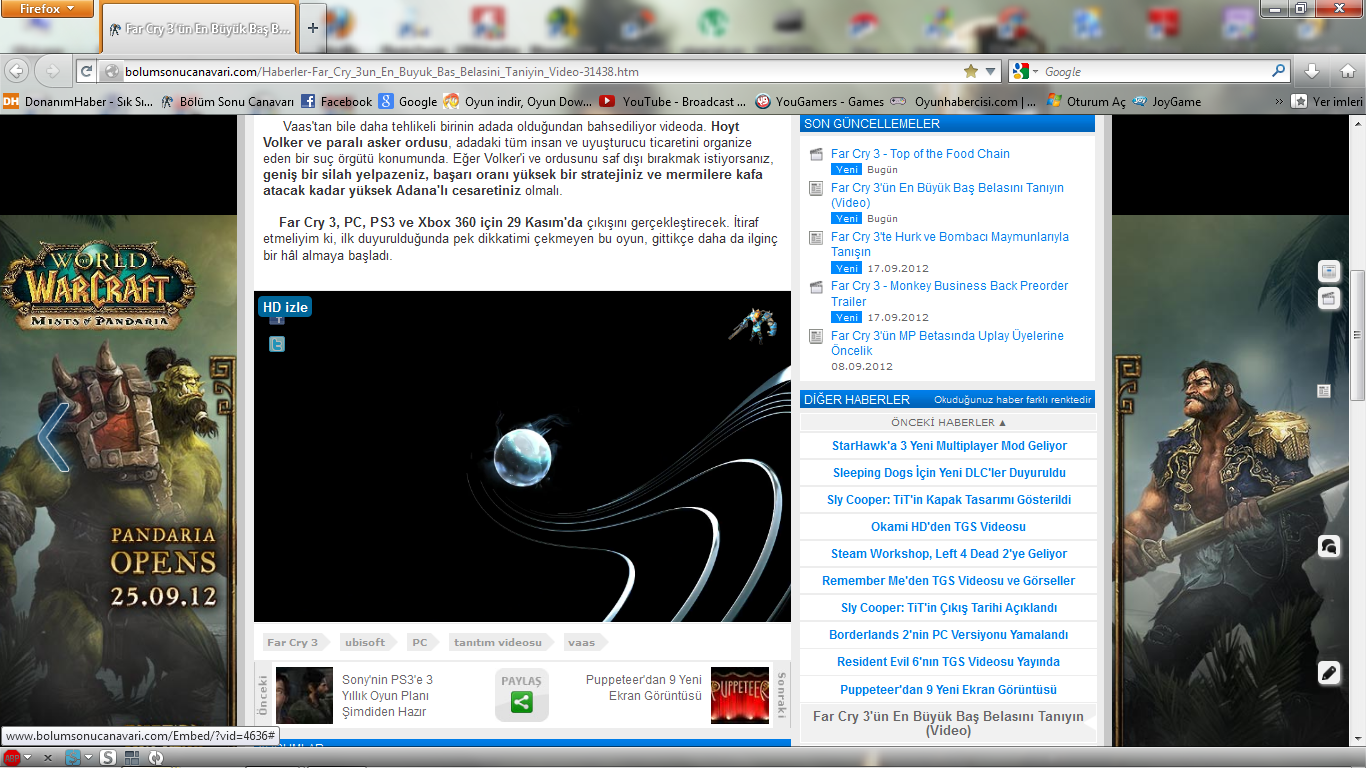The width and height of the screenshot is (1366, 768).
Task: Open the Puppeteer red curtain thumbnail
Action: [x=740, y=695]
